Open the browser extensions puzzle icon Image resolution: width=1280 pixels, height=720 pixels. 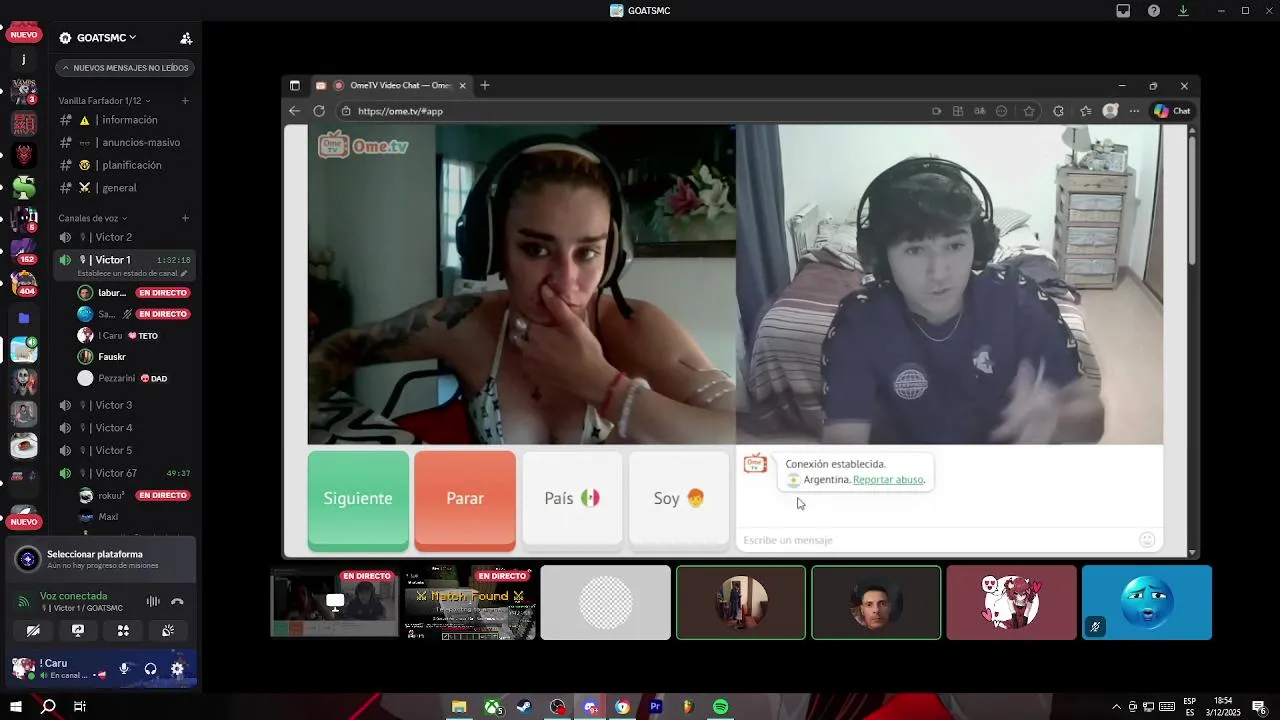coord(1059,111)
